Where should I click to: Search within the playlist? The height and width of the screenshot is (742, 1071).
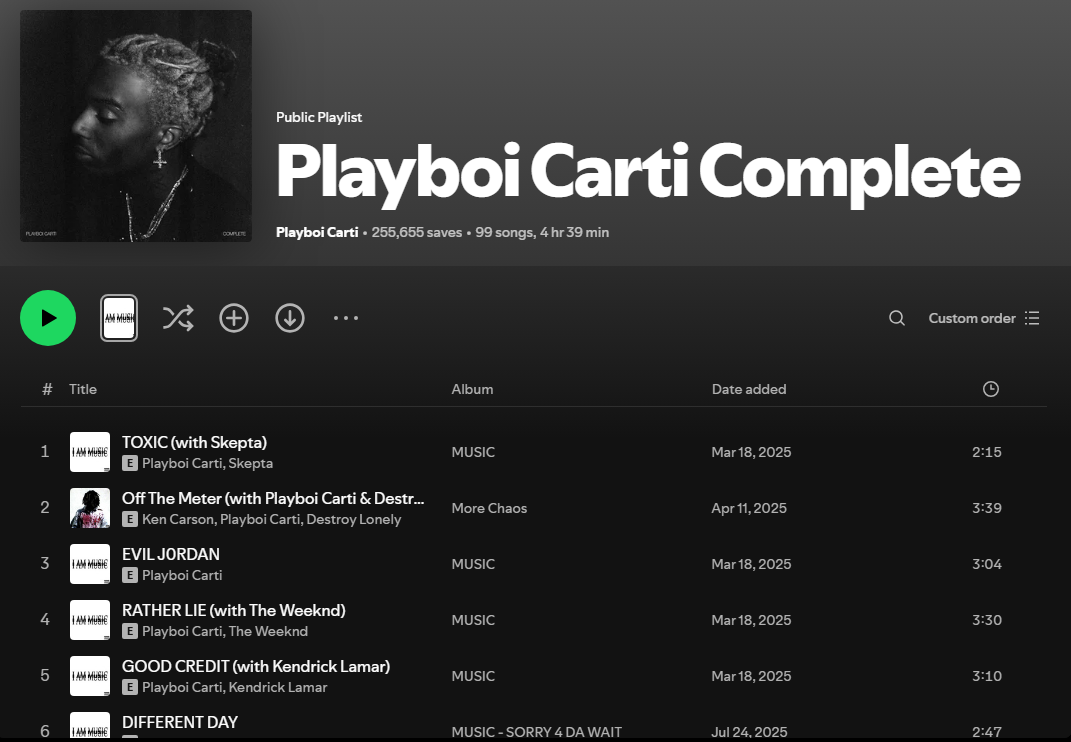click(x=897, y=318)
